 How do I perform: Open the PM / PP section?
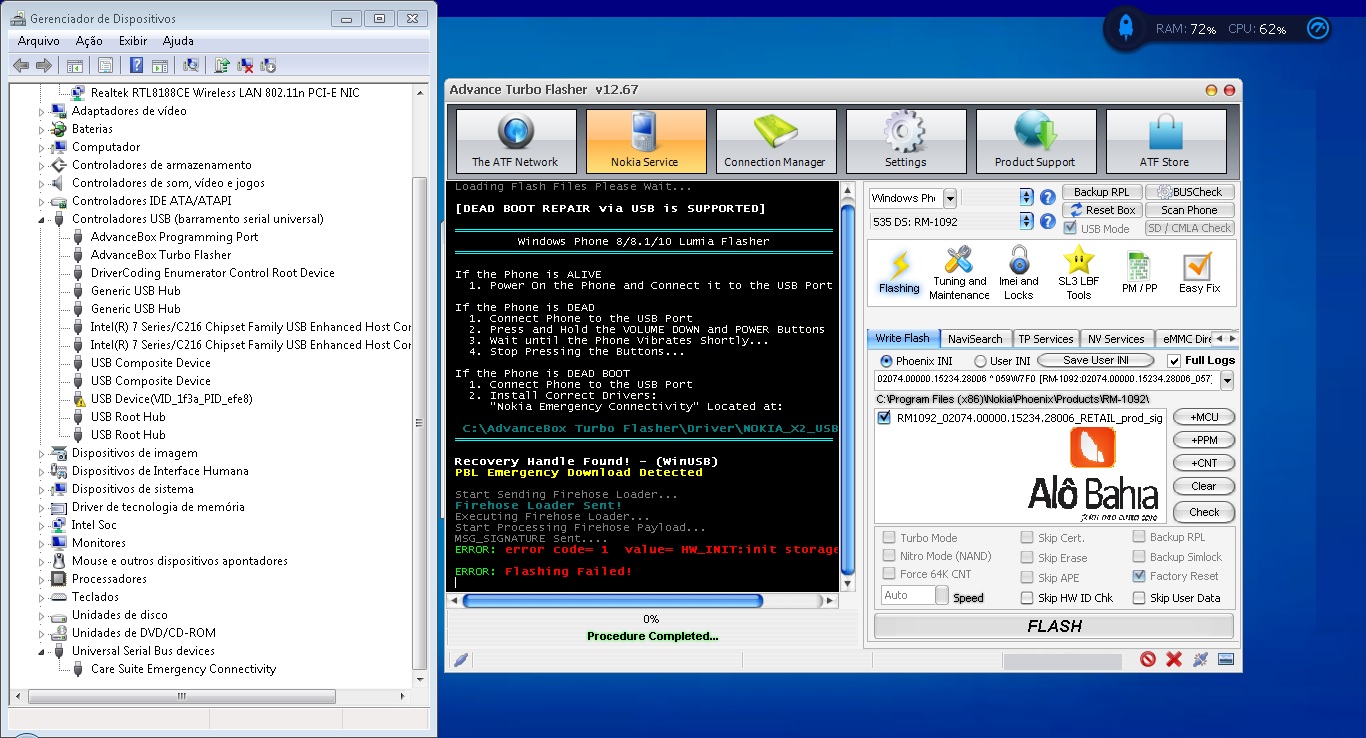(x=1139, y=272)
